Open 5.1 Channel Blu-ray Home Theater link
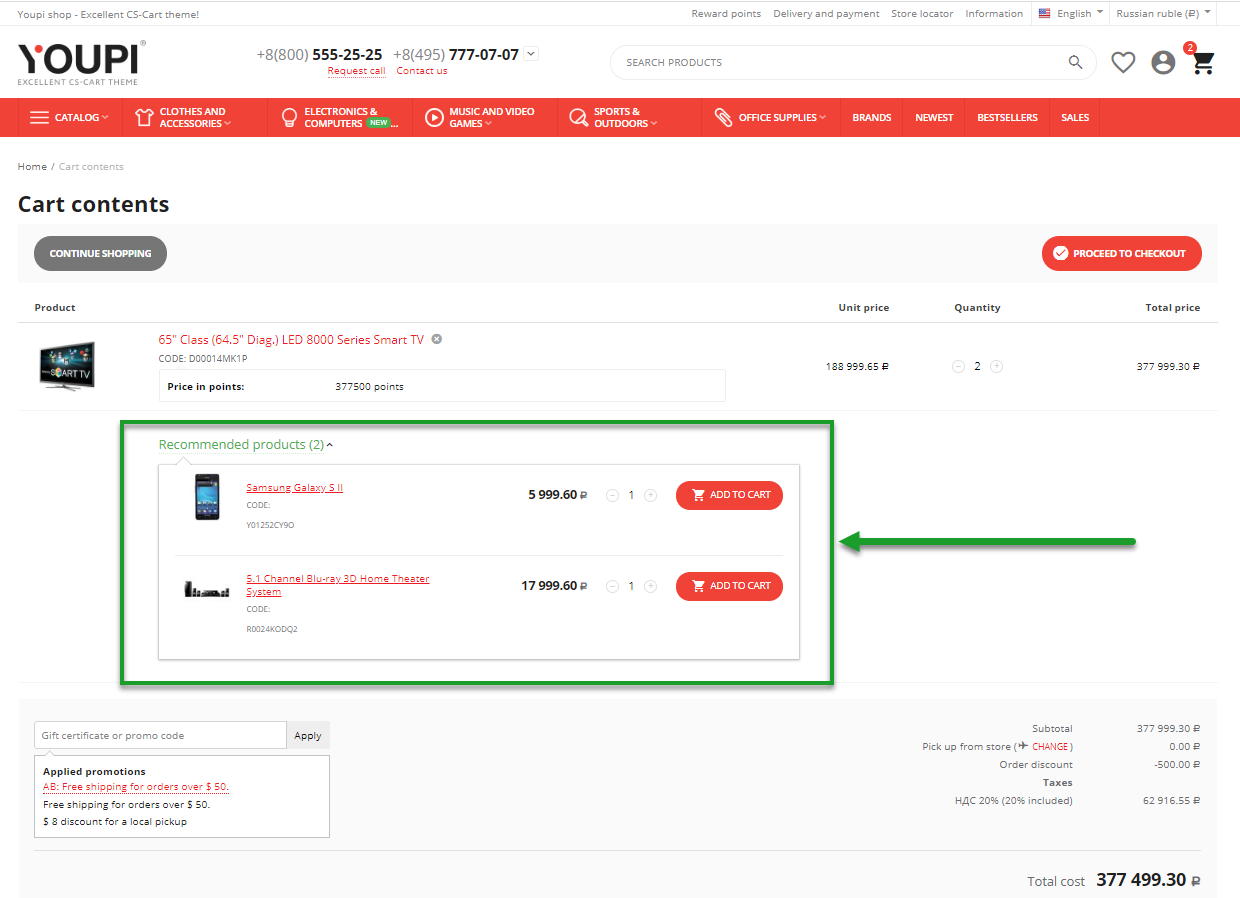Image resolution: width=1240 pixels, height=898 pixels. 338,585
